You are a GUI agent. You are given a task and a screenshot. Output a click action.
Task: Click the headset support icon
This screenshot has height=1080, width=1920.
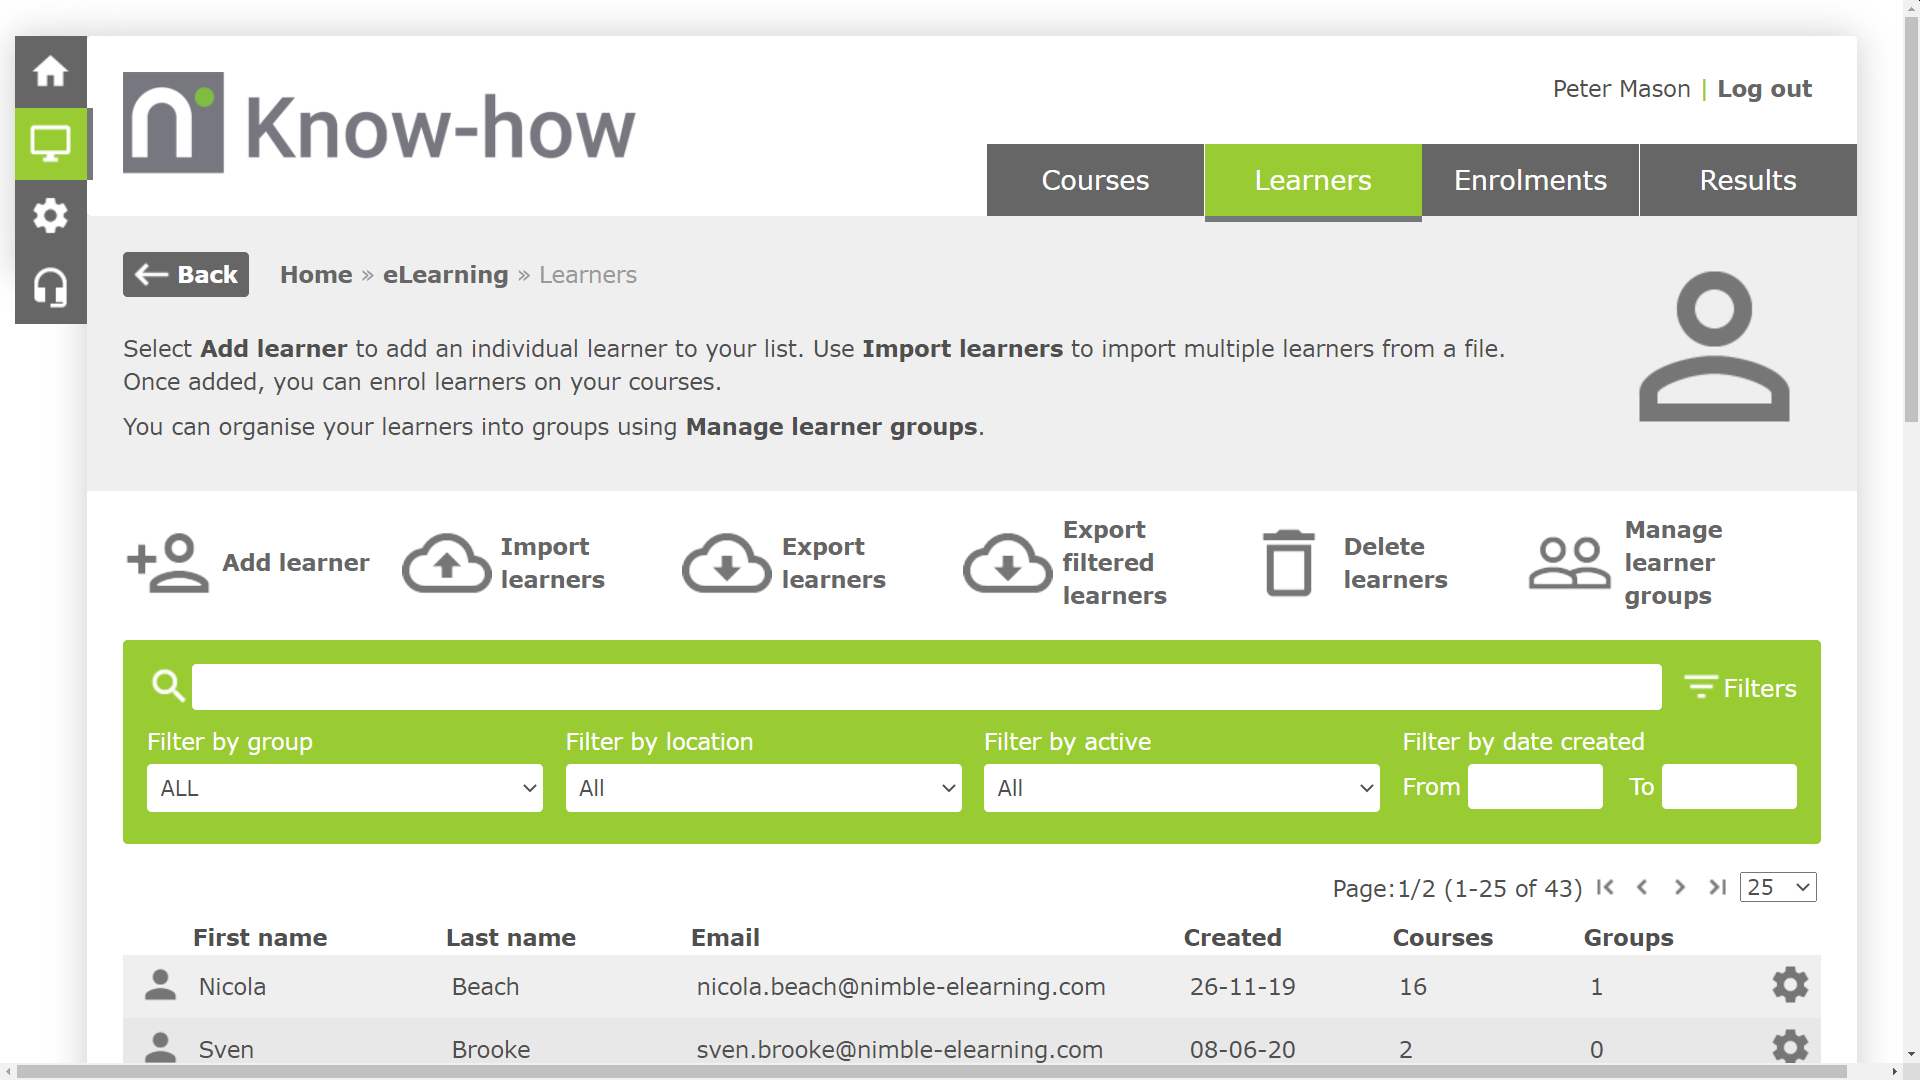point(50,288)
